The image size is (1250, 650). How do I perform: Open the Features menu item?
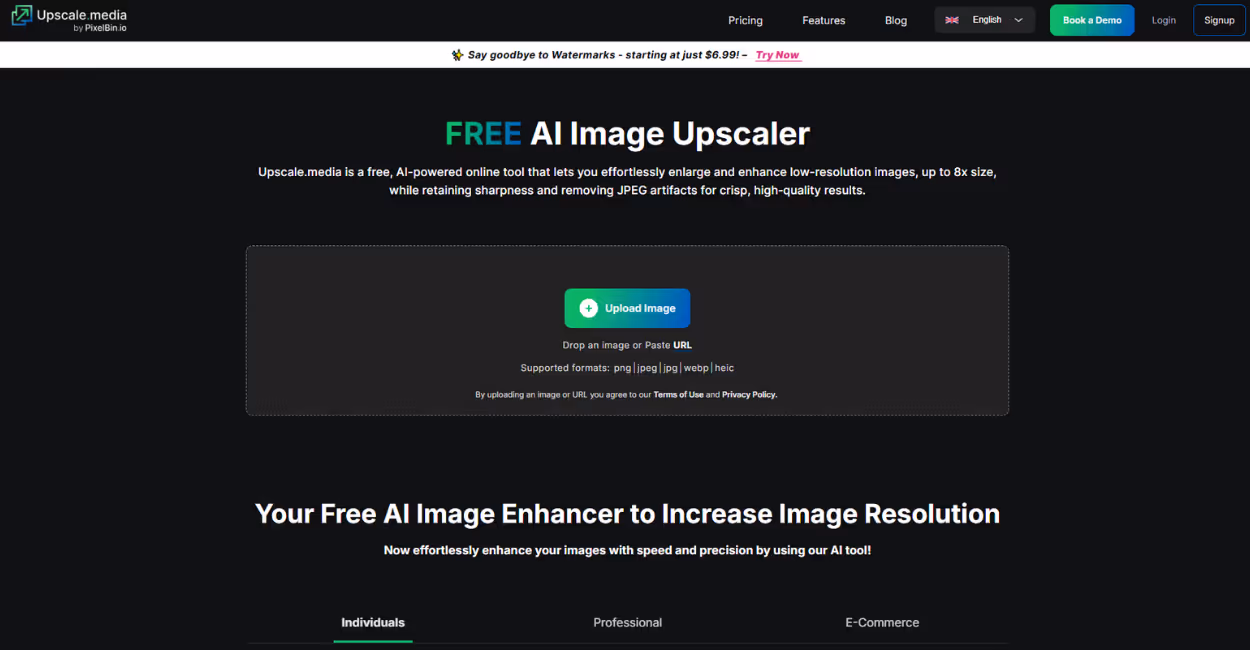[x=824, y=20]
